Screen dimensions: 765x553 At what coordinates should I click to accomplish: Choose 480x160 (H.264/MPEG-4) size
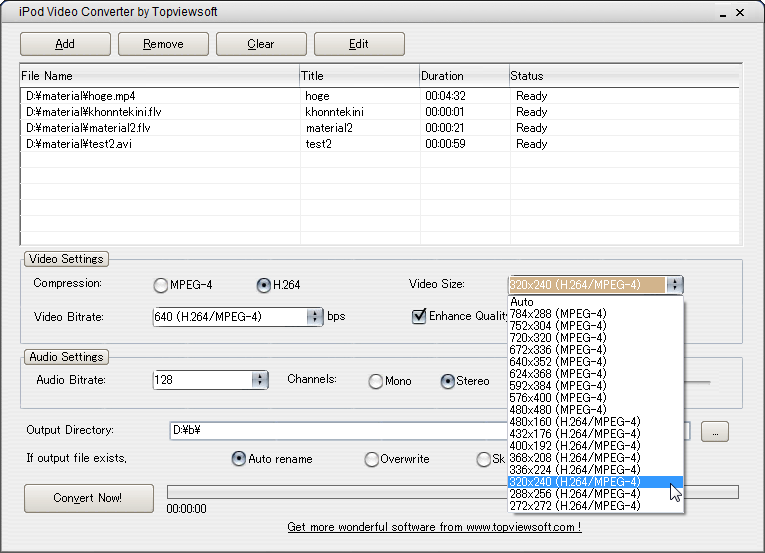point(596,422)
